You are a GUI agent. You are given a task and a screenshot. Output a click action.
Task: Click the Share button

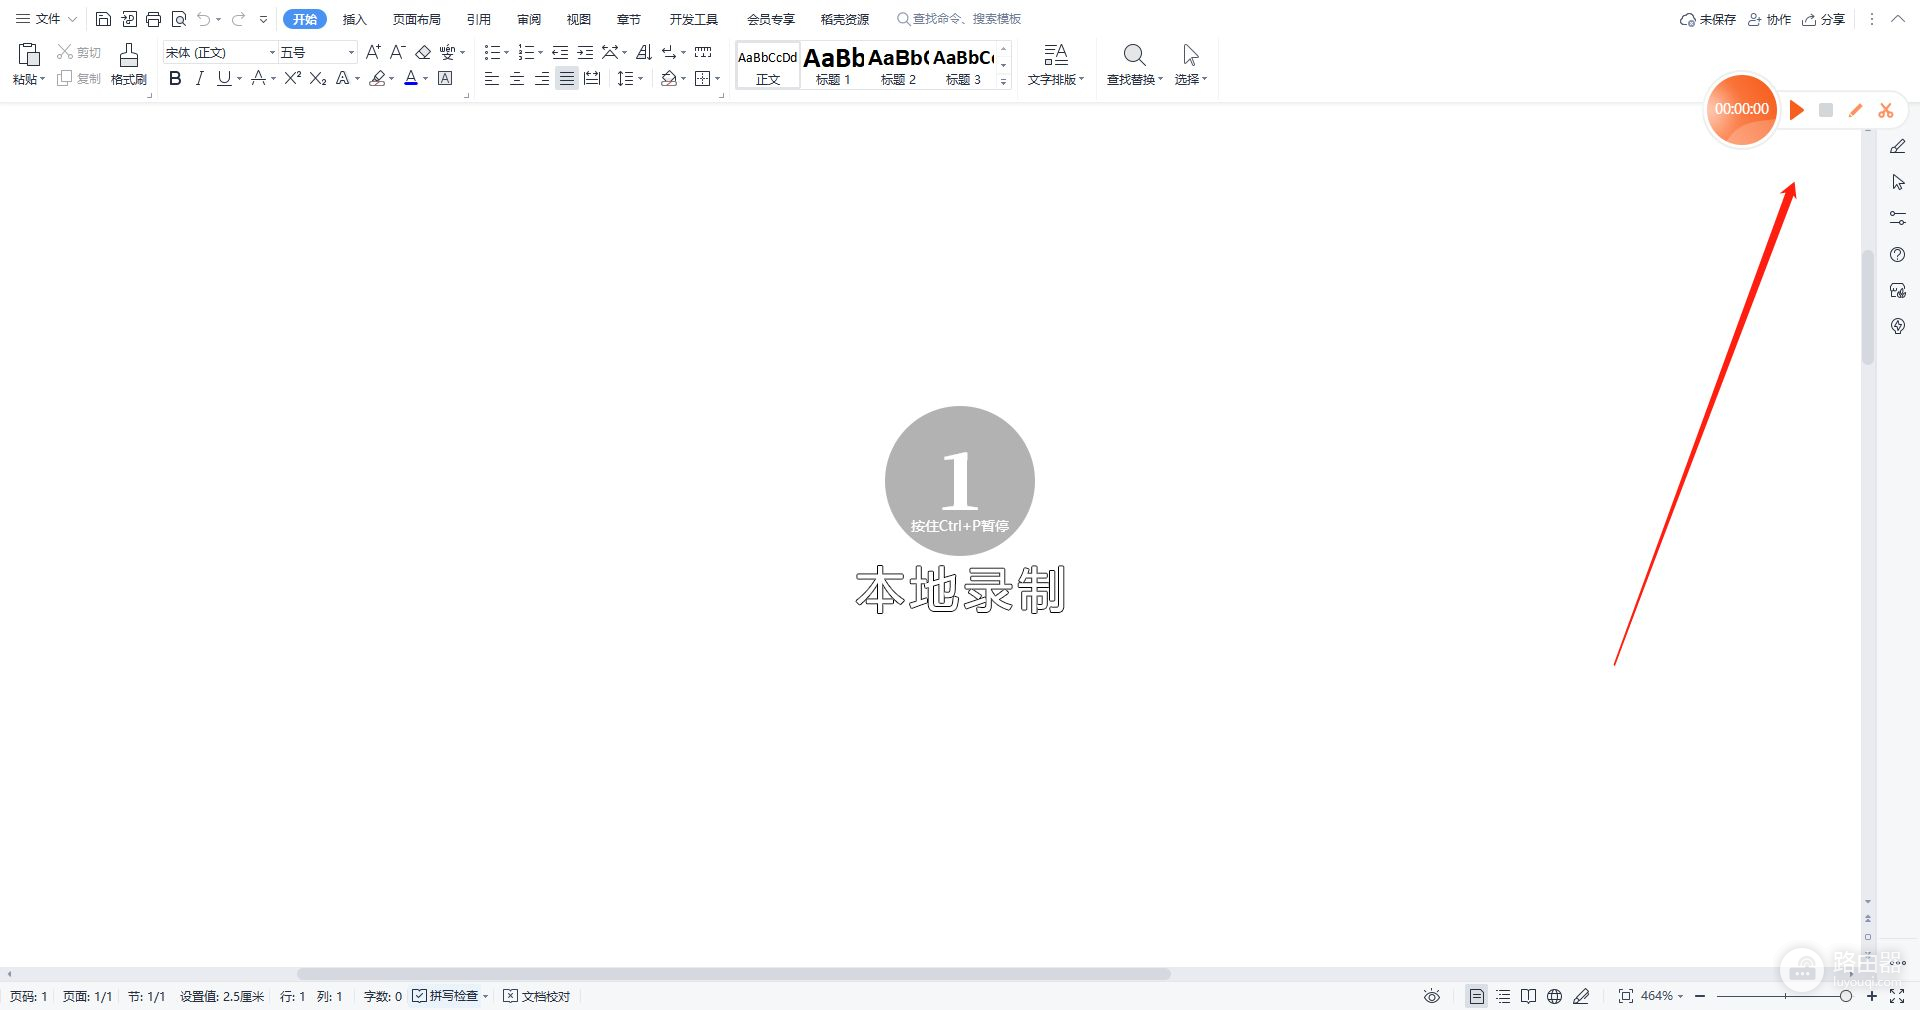tap(1824, 19)
